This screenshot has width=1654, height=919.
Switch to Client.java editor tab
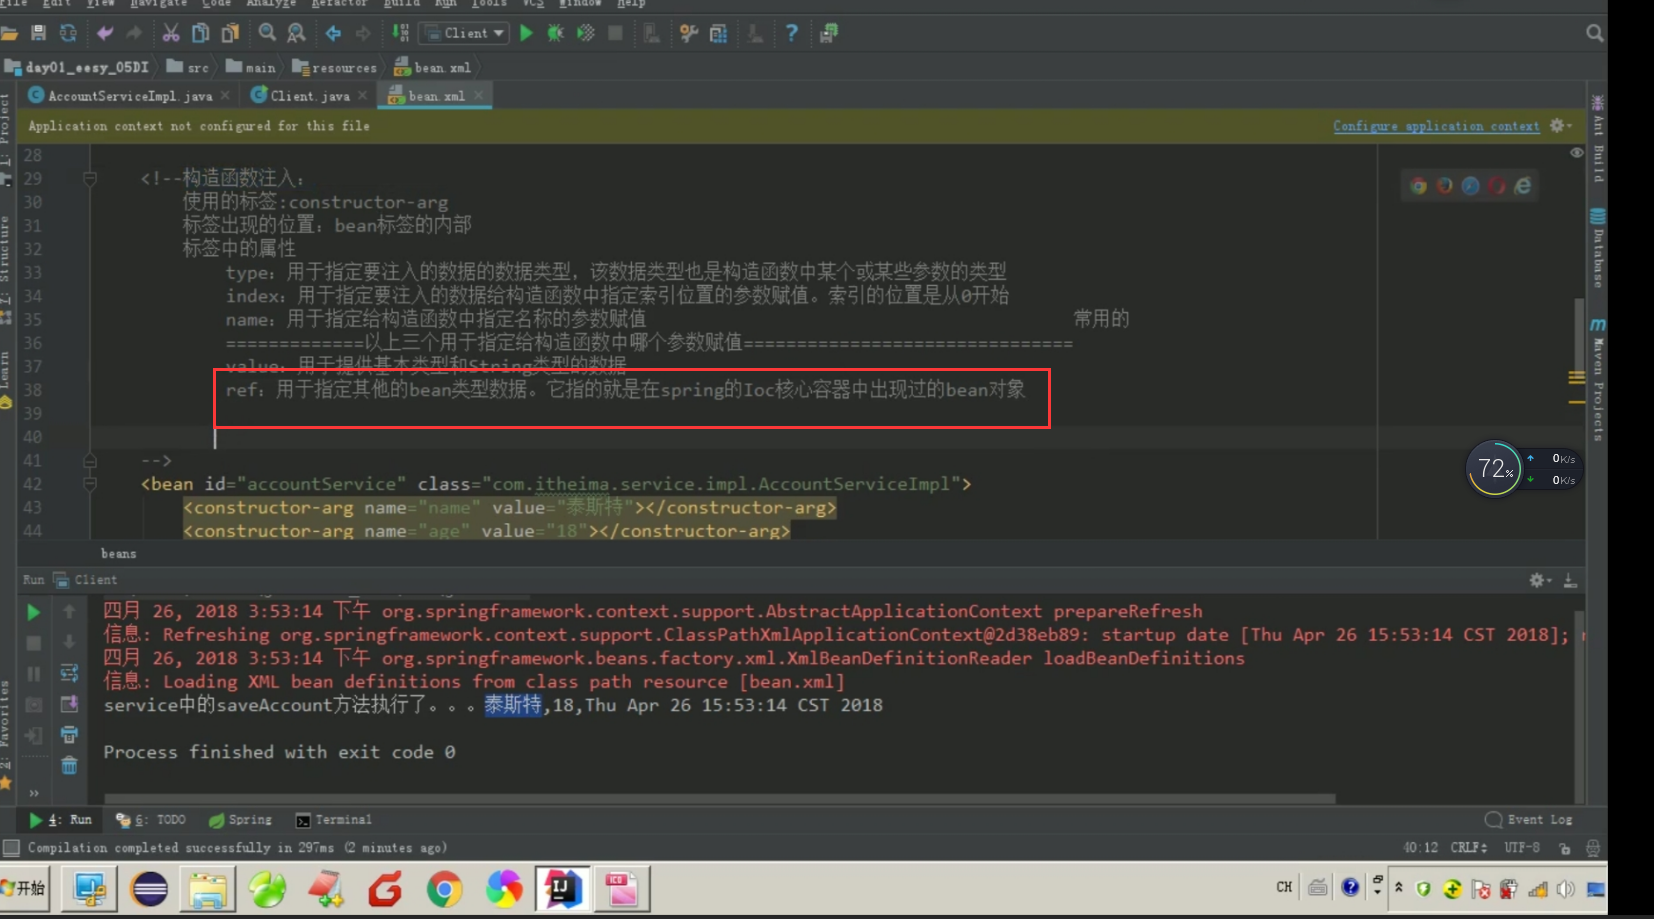point(300,96)
